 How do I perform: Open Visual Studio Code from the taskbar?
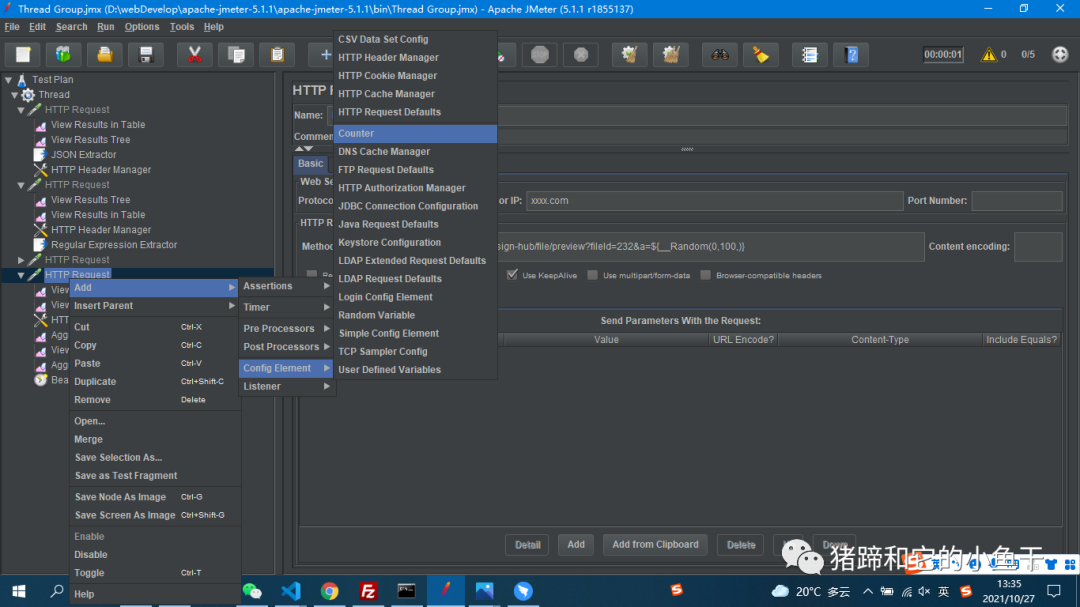[291, 590]
